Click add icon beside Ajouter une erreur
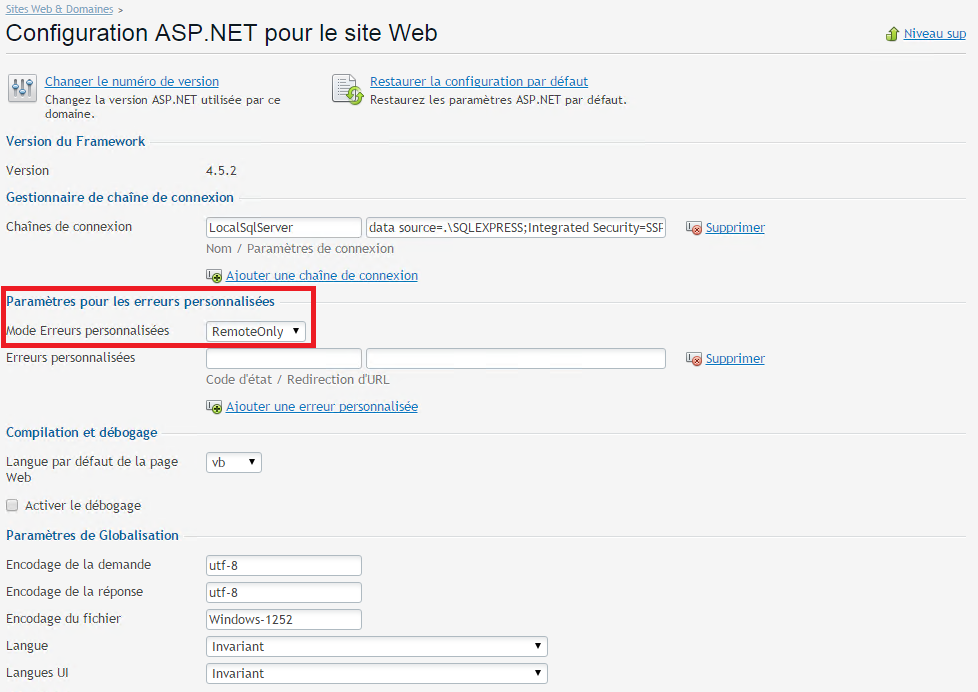 (214, 407)
